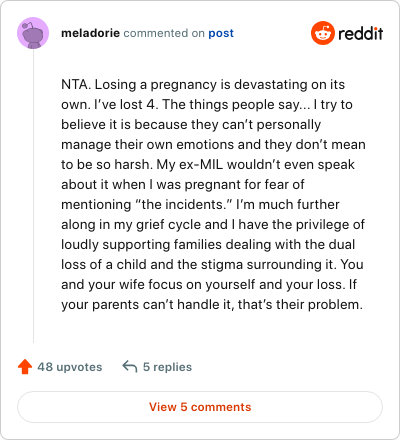Screen dimensions: 400x440
Task: Click the line about "grief cycle"
Action: point(213,225)
